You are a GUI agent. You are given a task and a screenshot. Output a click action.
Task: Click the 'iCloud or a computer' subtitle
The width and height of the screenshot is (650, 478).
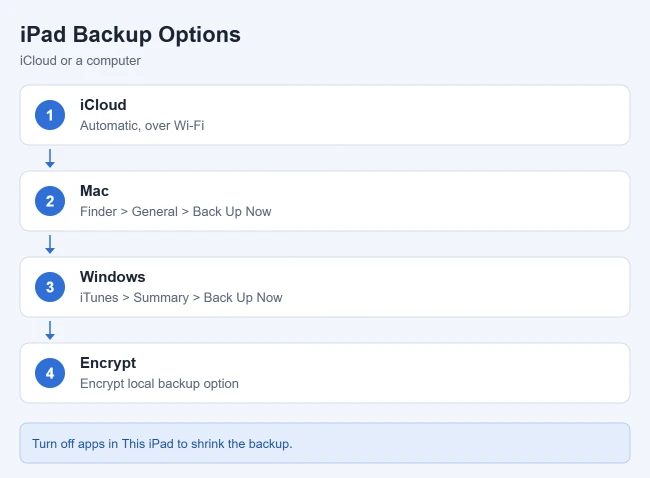coord(80,61)
